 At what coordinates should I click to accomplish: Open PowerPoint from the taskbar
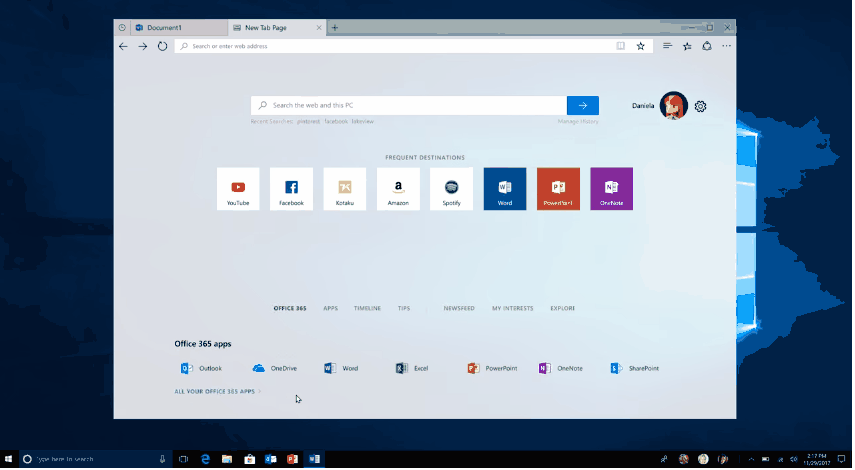click(x=293, y=459)
